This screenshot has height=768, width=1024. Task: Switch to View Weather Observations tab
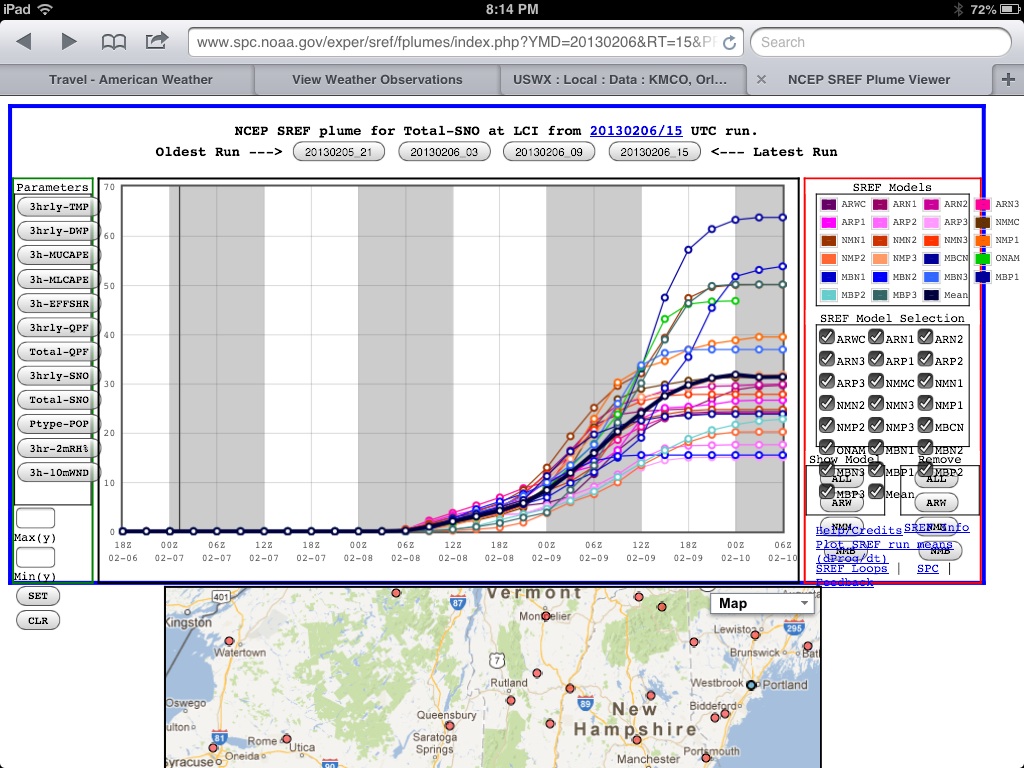coord(377,79)
